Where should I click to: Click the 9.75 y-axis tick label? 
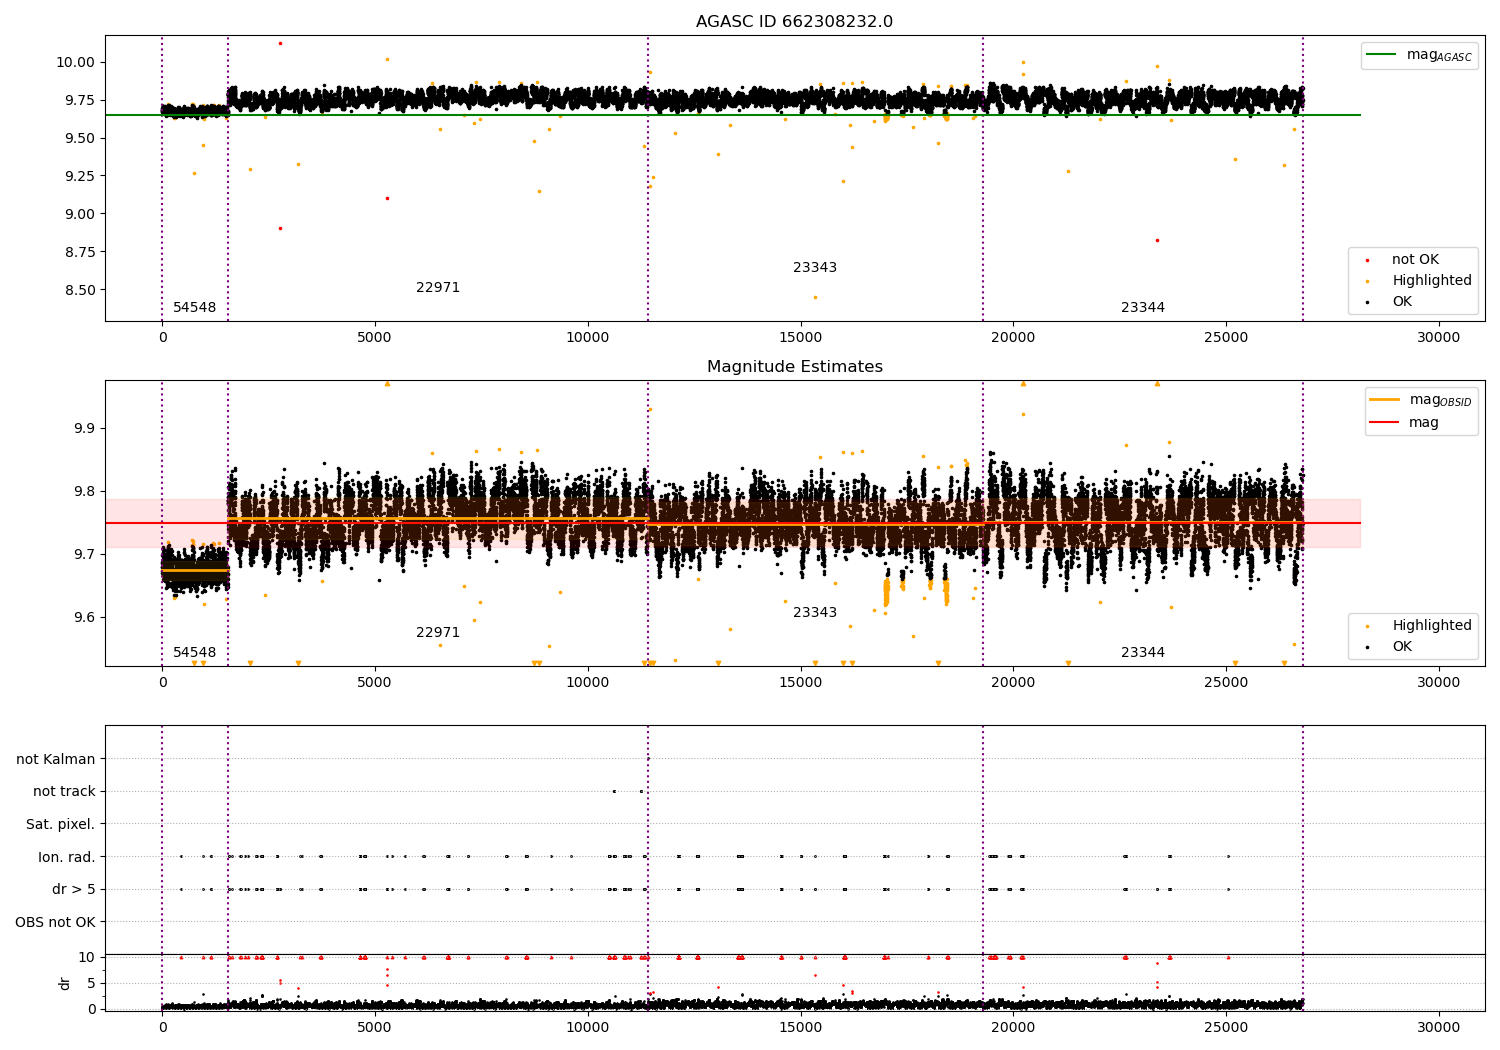[81, 100]
